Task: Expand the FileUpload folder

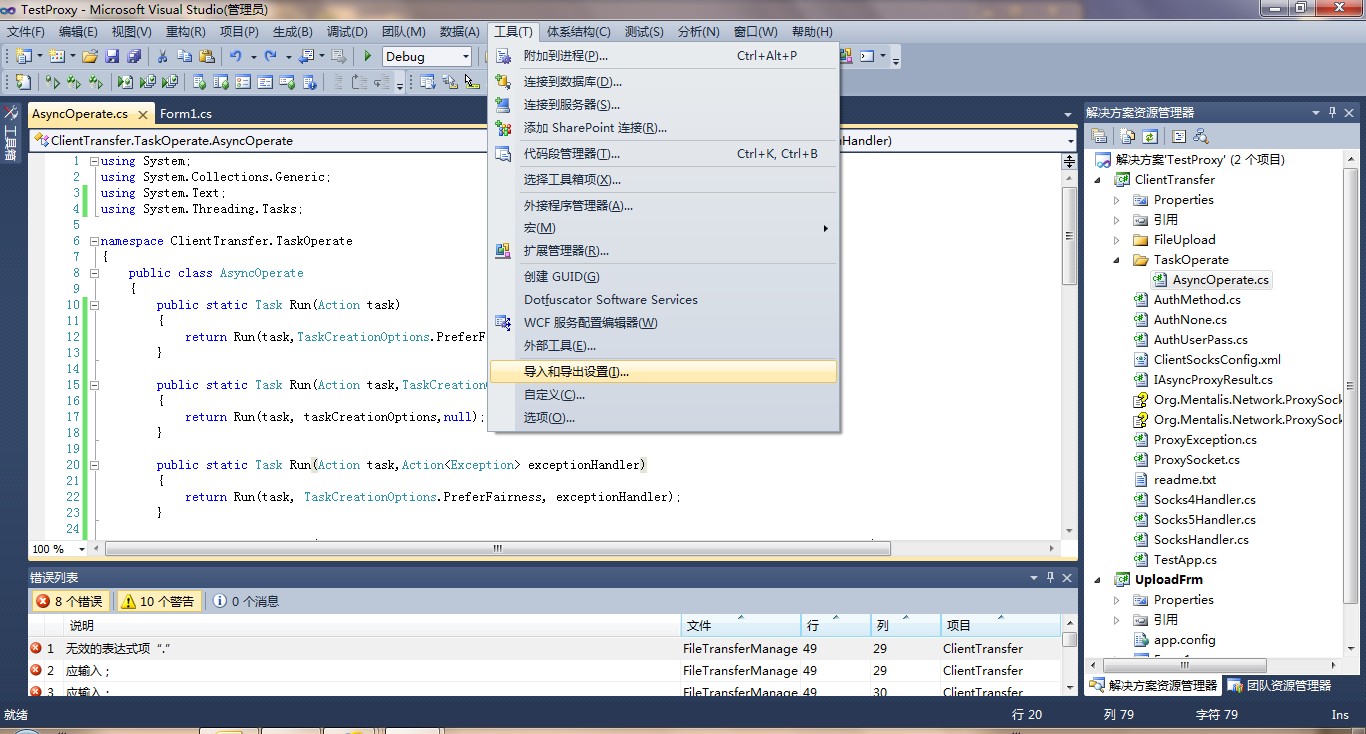Action: 1117,240
